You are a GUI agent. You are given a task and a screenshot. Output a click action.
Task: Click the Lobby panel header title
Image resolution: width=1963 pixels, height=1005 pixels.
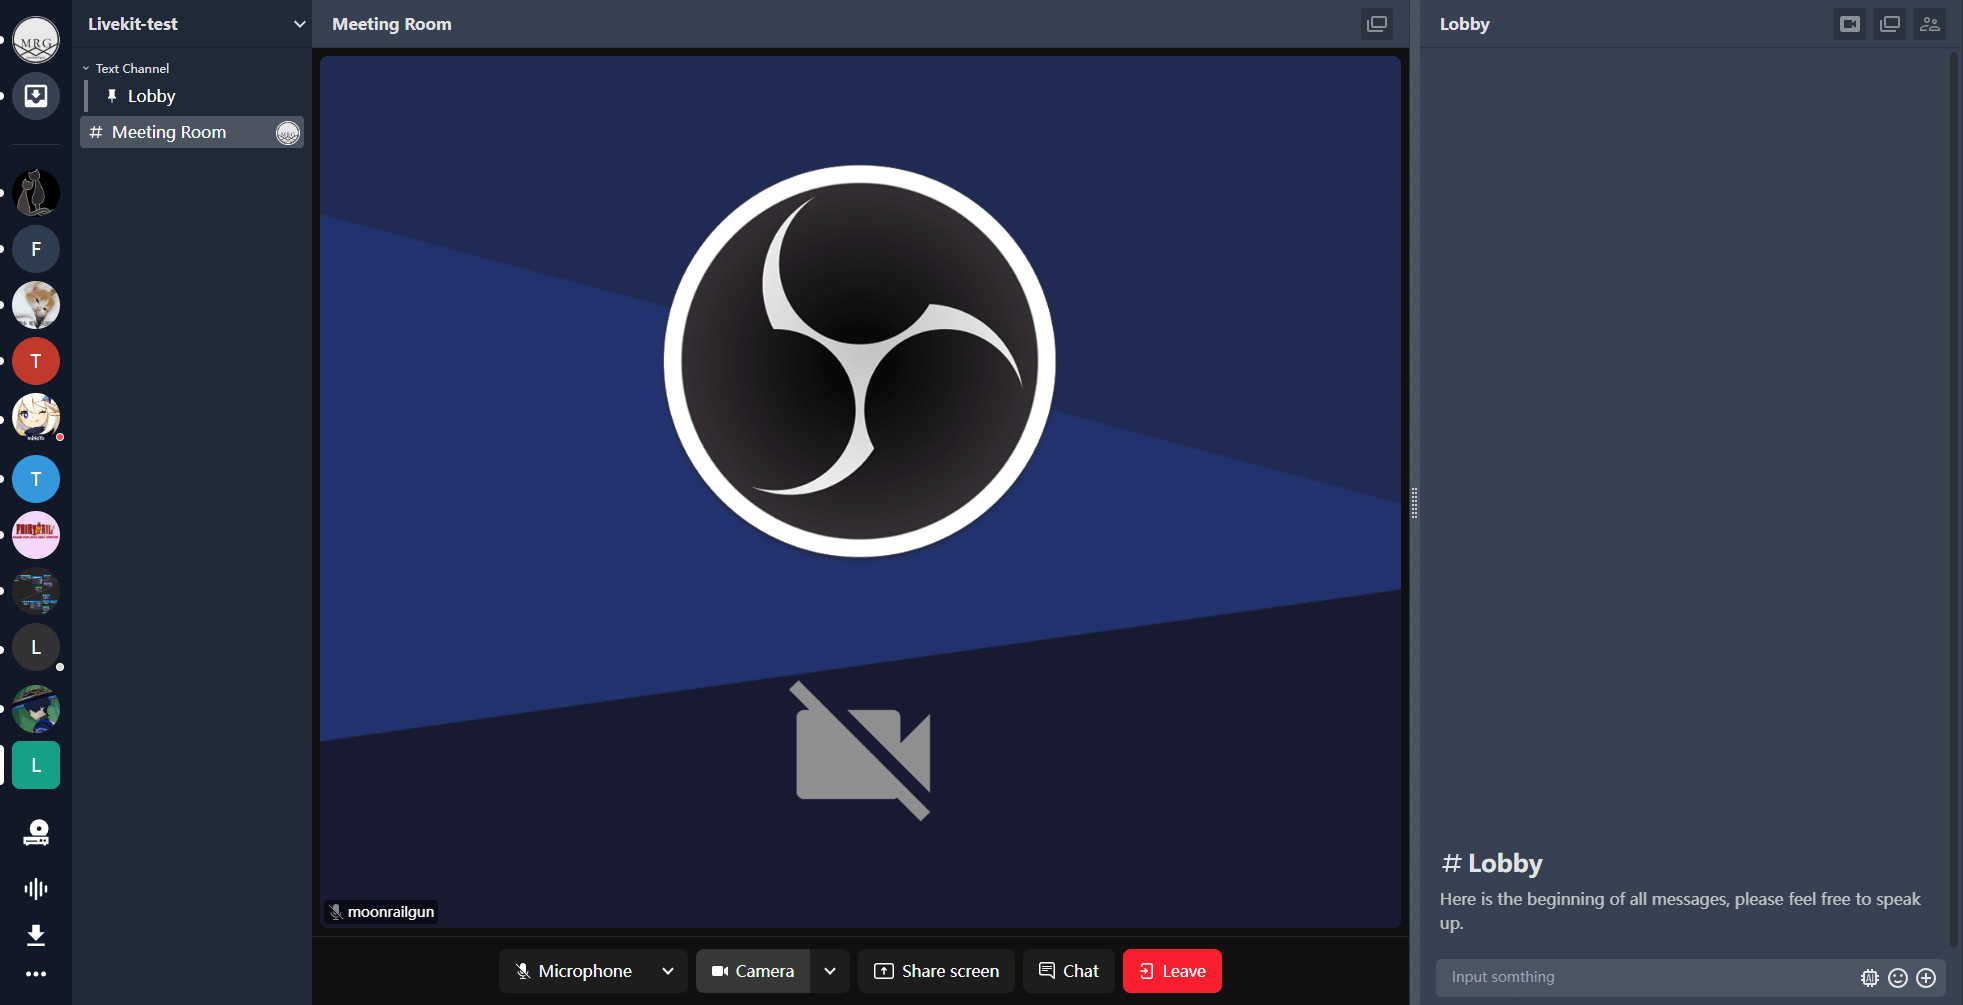pos(1465,24)
